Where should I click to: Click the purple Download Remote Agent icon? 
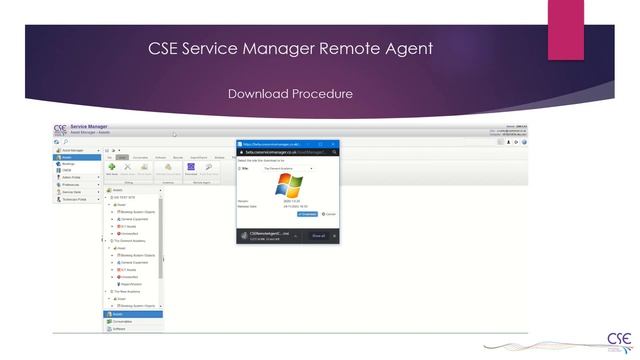click(x=191, y=167)
